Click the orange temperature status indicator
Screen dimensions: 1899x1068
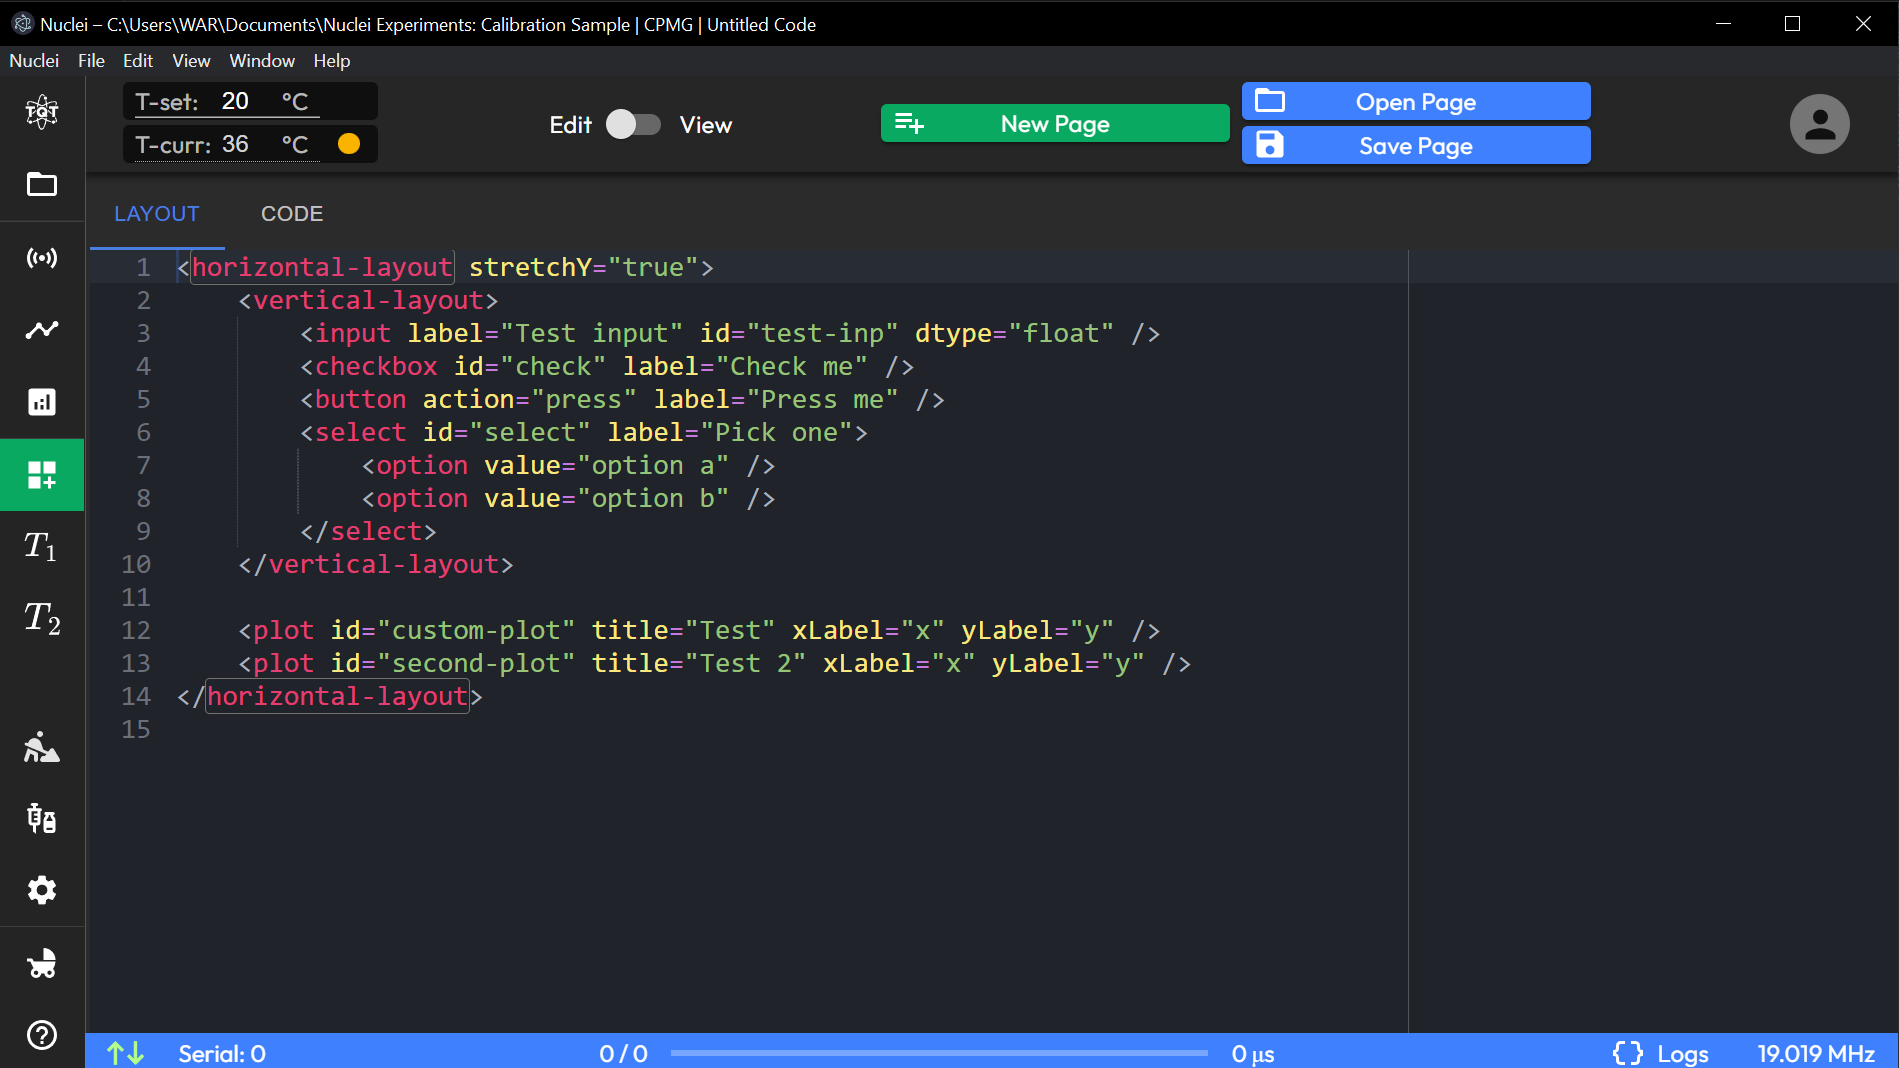coord(349,144)
